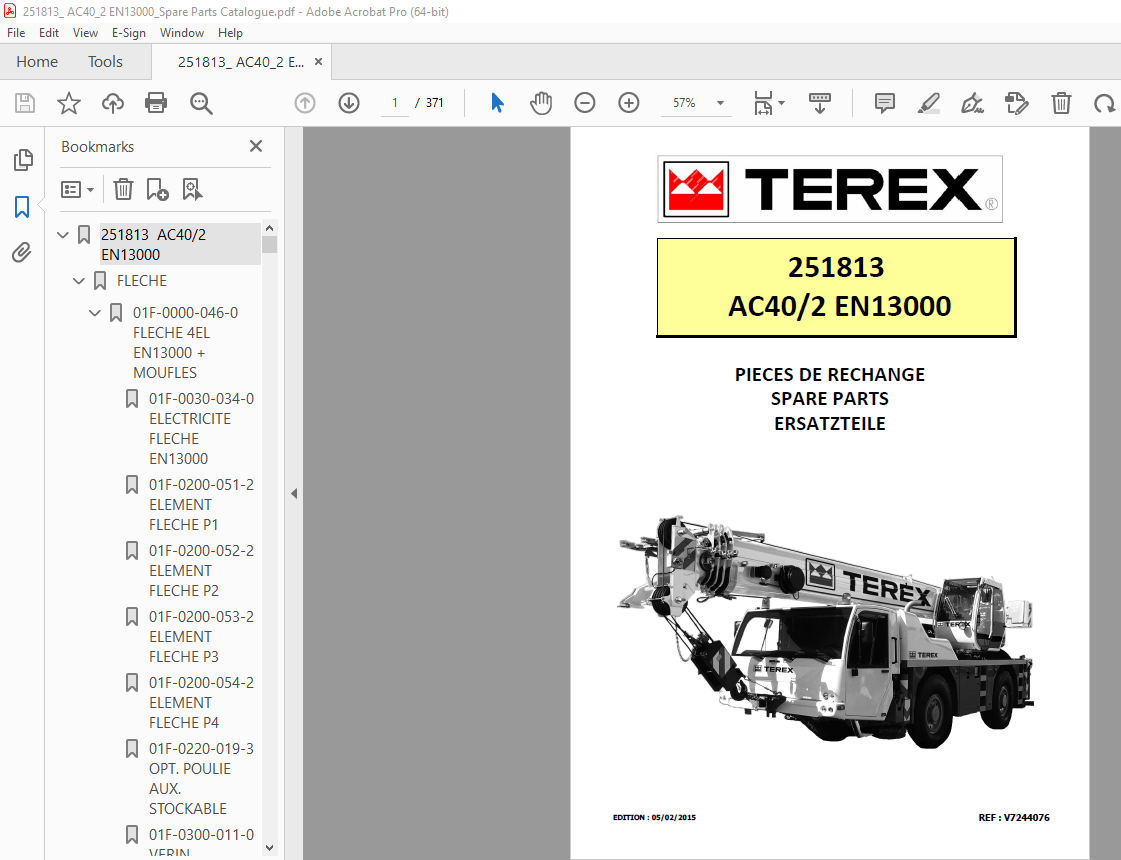Open the Sign document tool

pos(972,103)
